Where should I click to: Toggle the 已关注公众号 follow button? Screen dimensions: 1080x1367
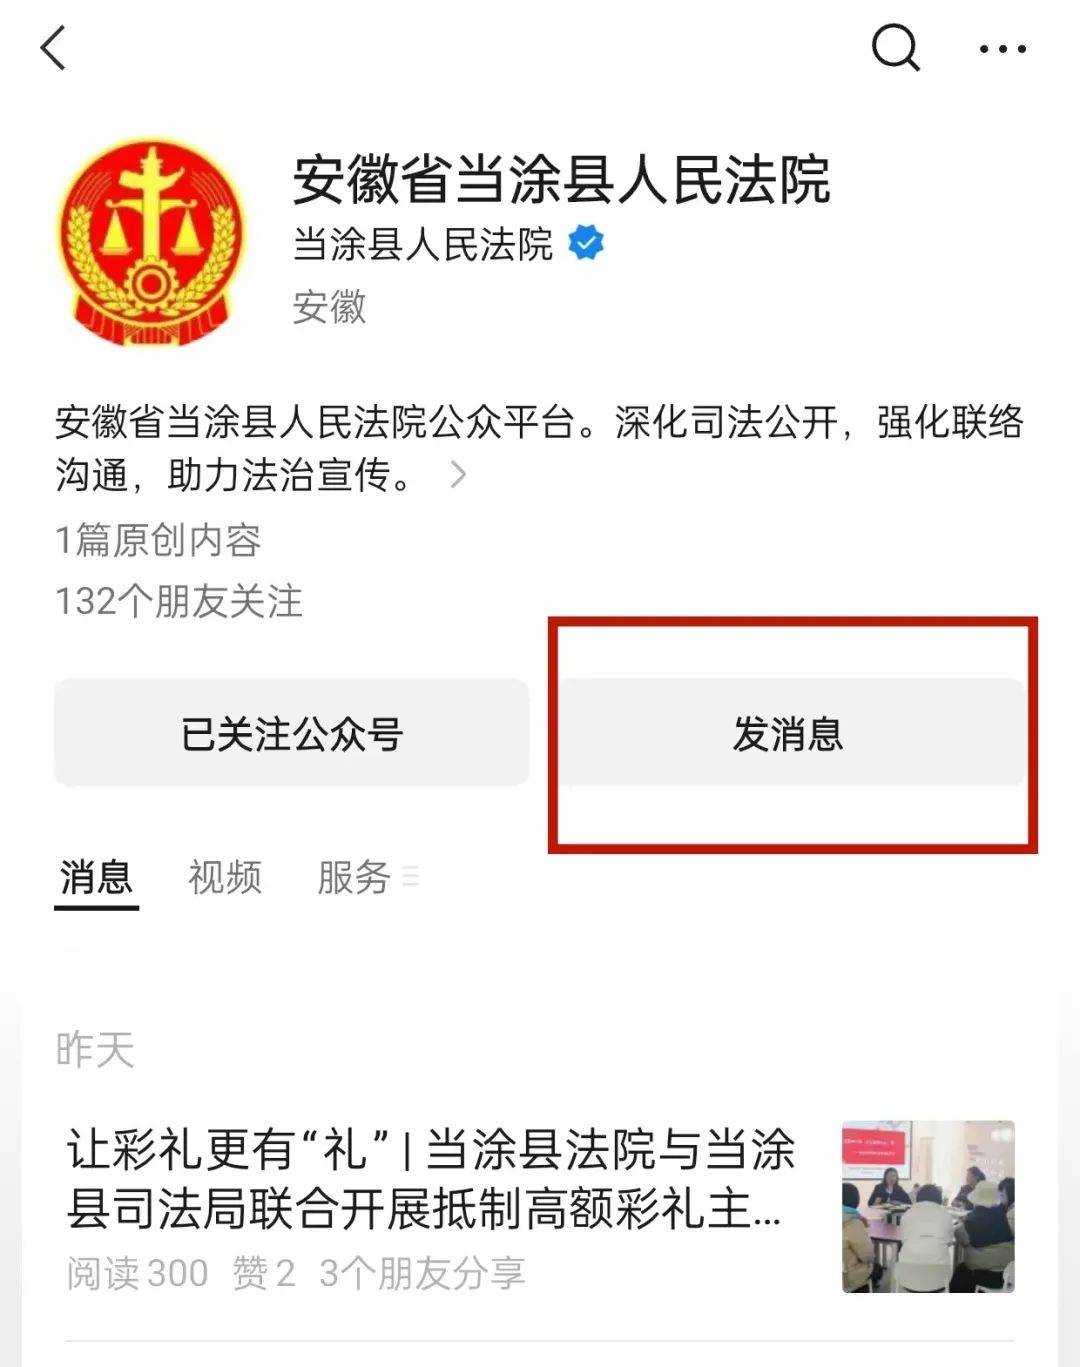(x=292, y=733)
